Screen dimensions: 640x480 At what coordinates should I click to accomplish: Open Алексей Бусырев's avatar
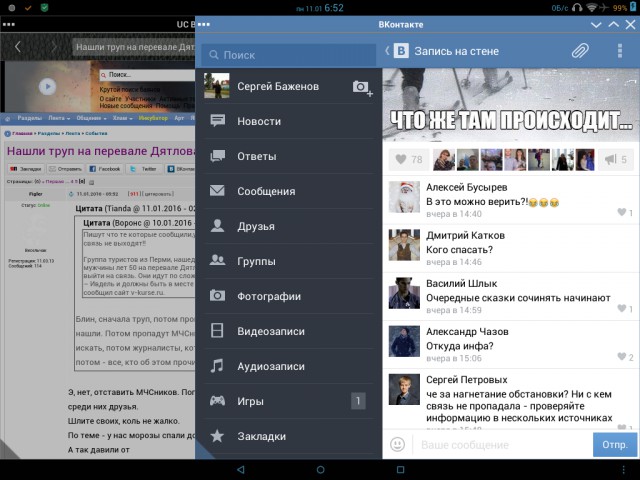pyautogui.click(x=404, y=197)
